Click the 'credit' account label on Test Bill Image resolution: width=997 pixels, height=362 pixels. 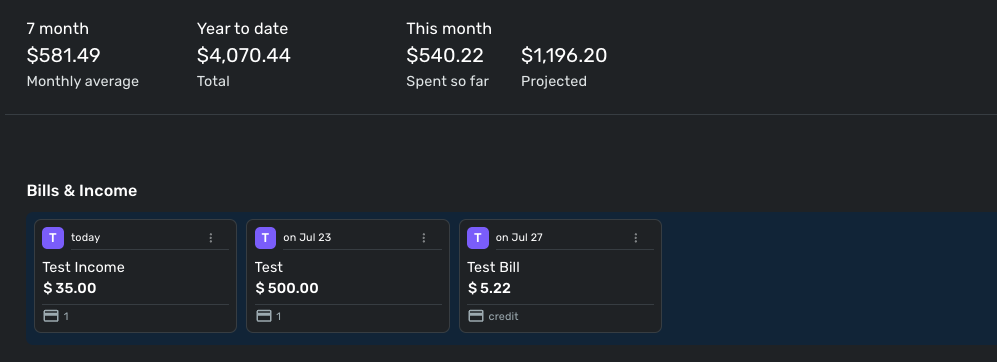pos(503,316)
